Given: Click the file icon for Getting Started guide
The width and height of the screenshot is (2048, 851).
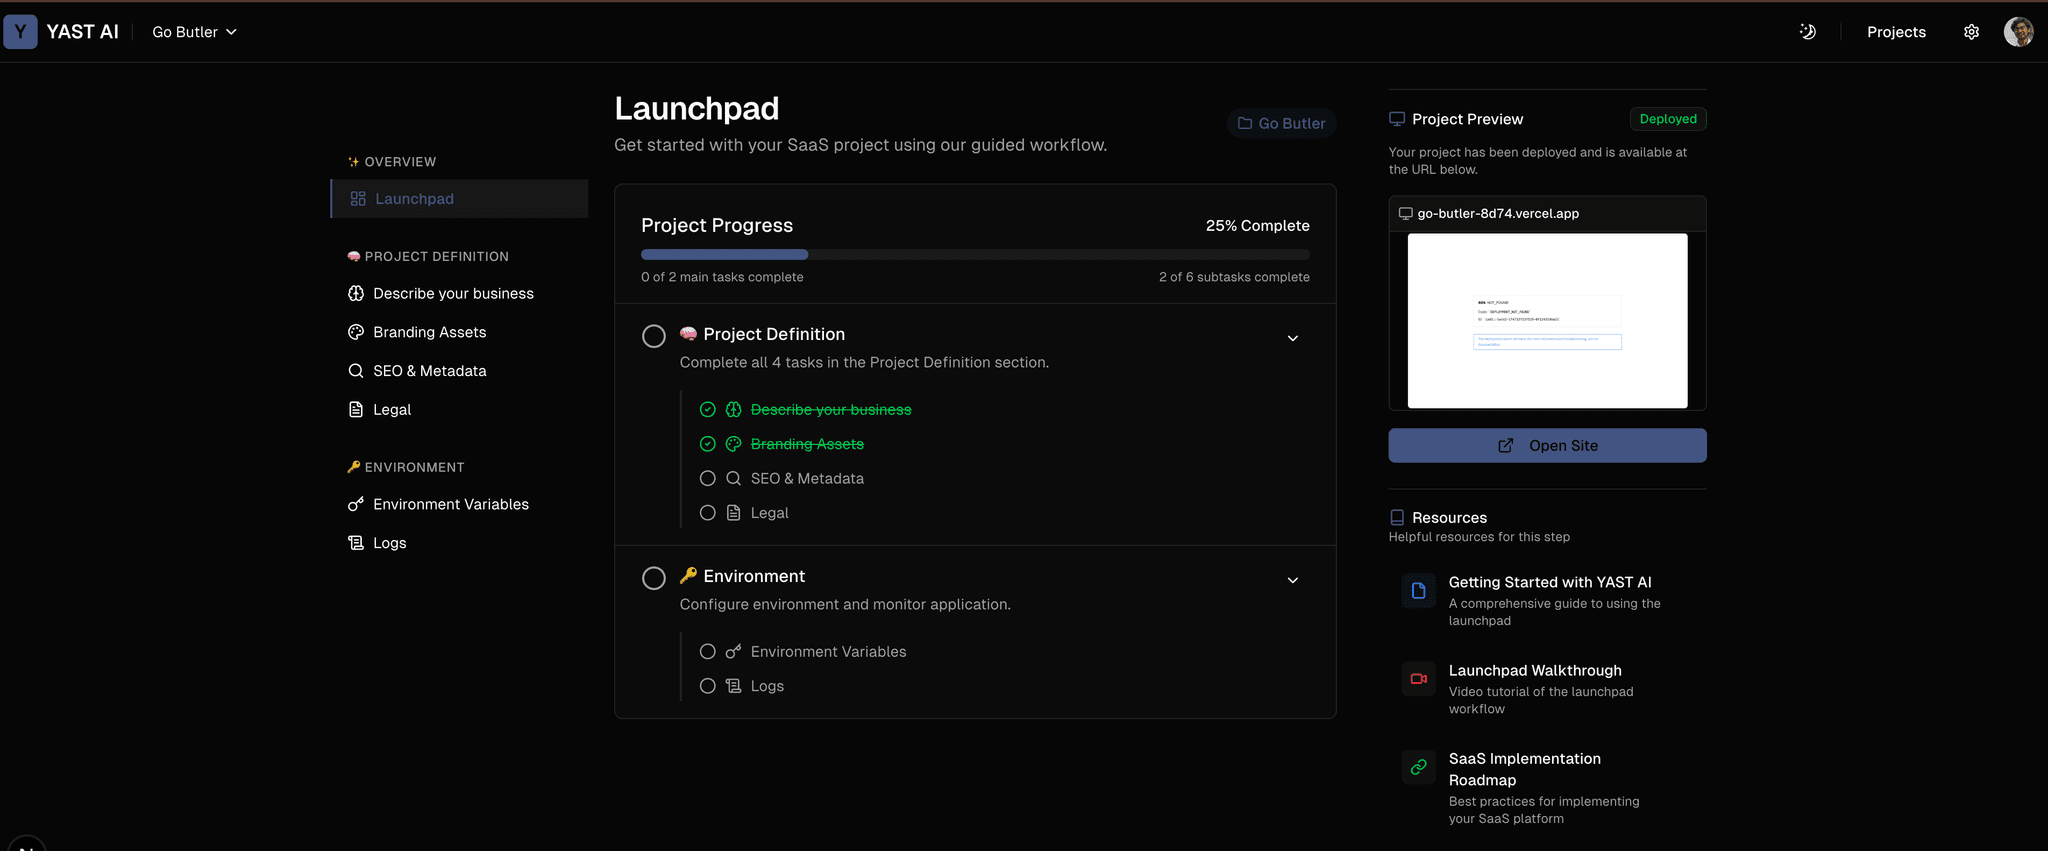Looking at the screenshot, I should click(x=1418, y=591).
